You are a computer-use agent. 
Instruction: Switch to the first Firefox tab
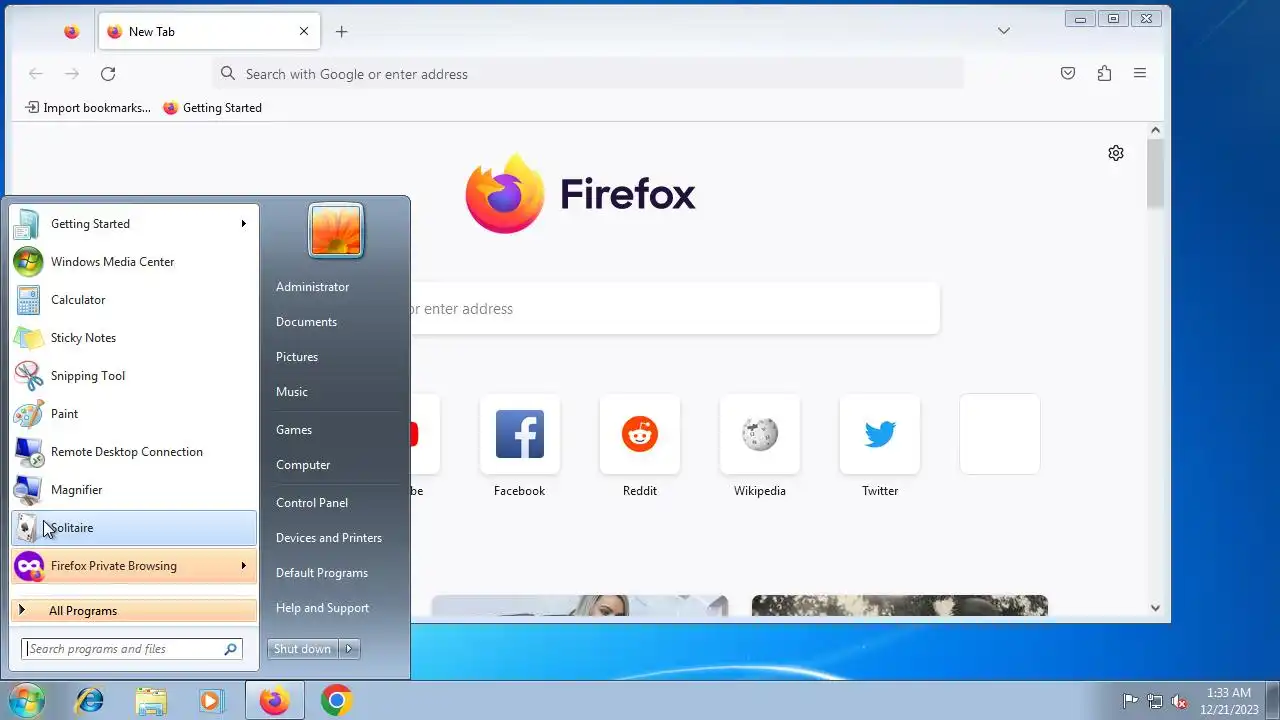[71, 32]
